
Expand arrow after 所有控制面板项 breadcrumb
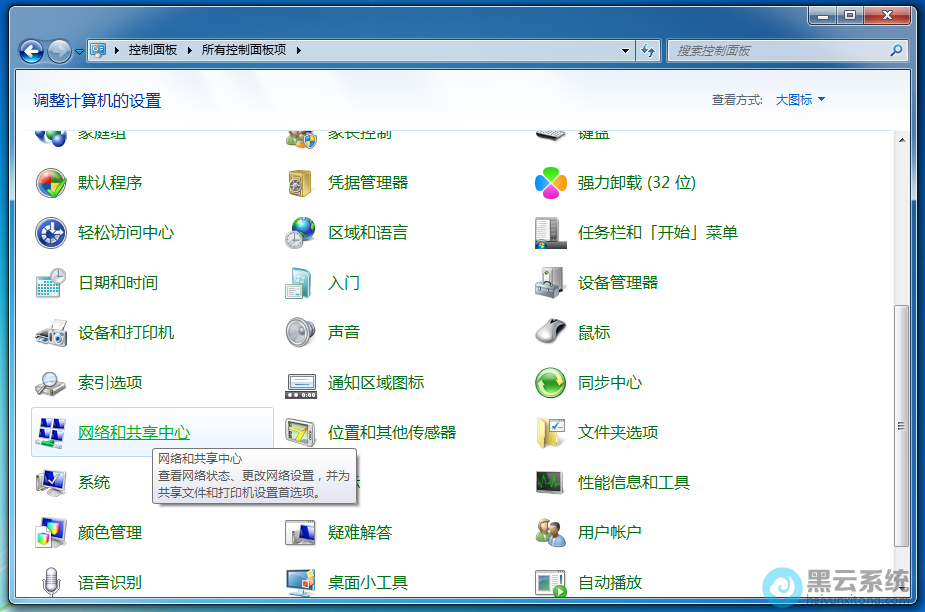click(298, 50)
